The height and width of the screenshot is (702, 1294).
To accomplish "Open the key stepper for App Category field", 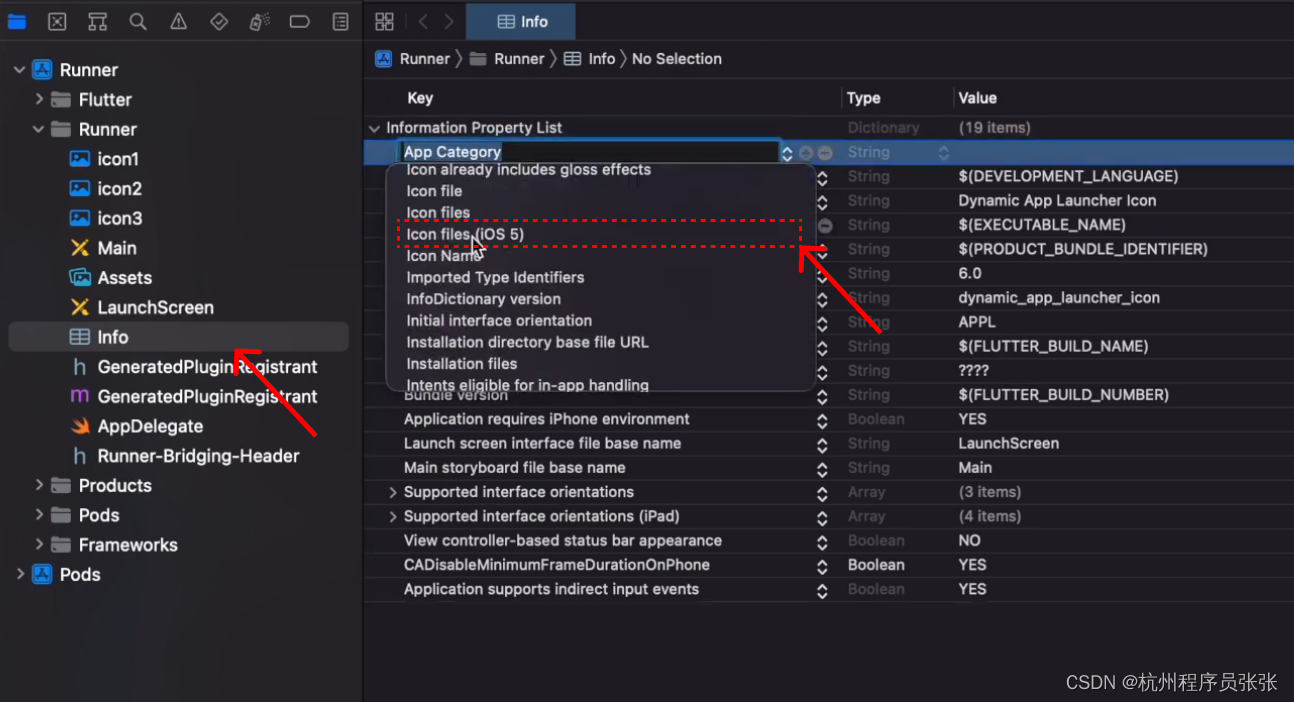I will 787,153.
